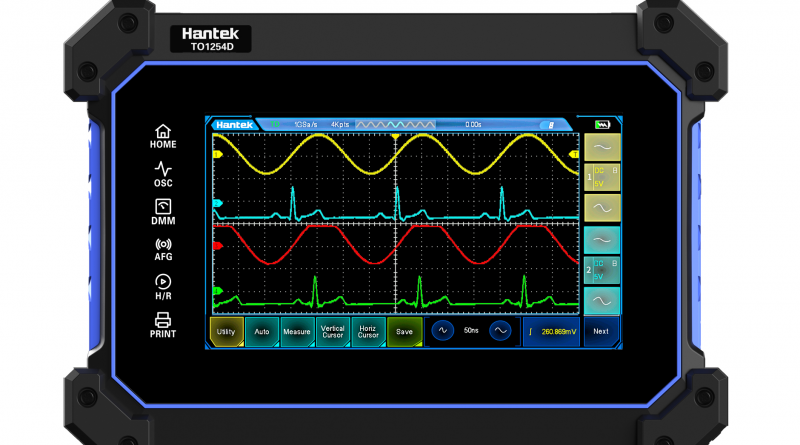Toggle channel 2 DC 5V settings
Screen dimensions: 800x445
[x=601, y=270]
